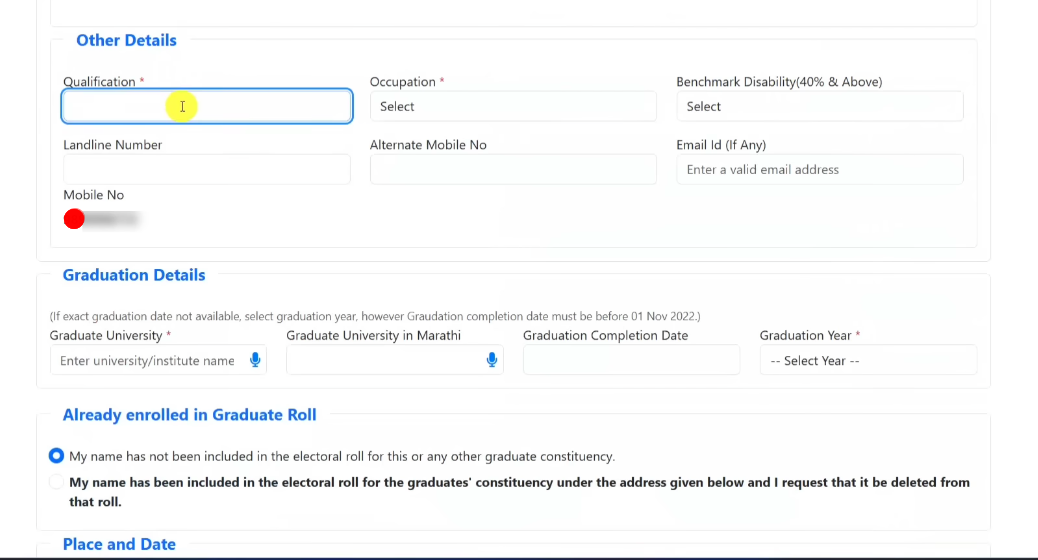Click the red dot beside mobile number
This screenshot has width=1038, height=560.
point(73,218)
